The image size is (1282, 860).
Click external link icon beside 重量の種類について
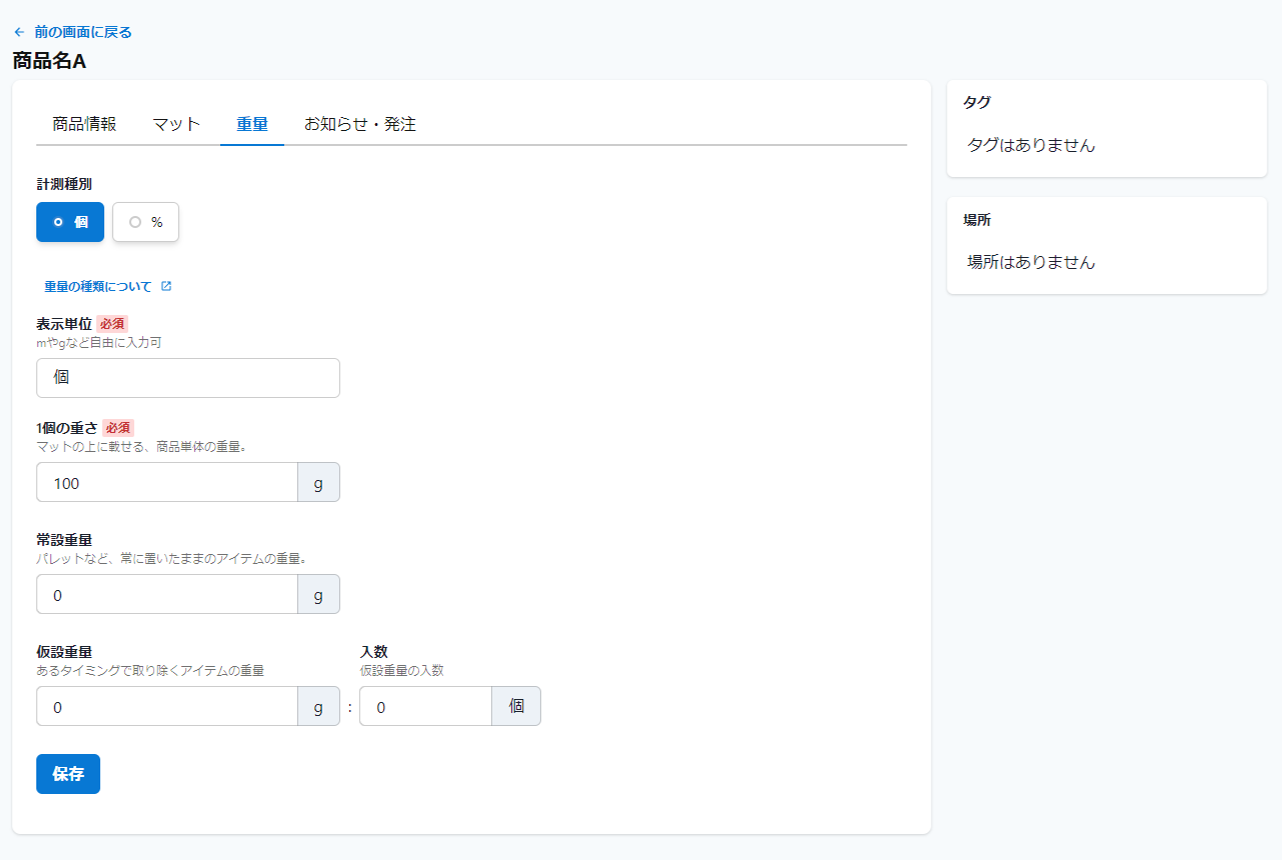[166, 286]
